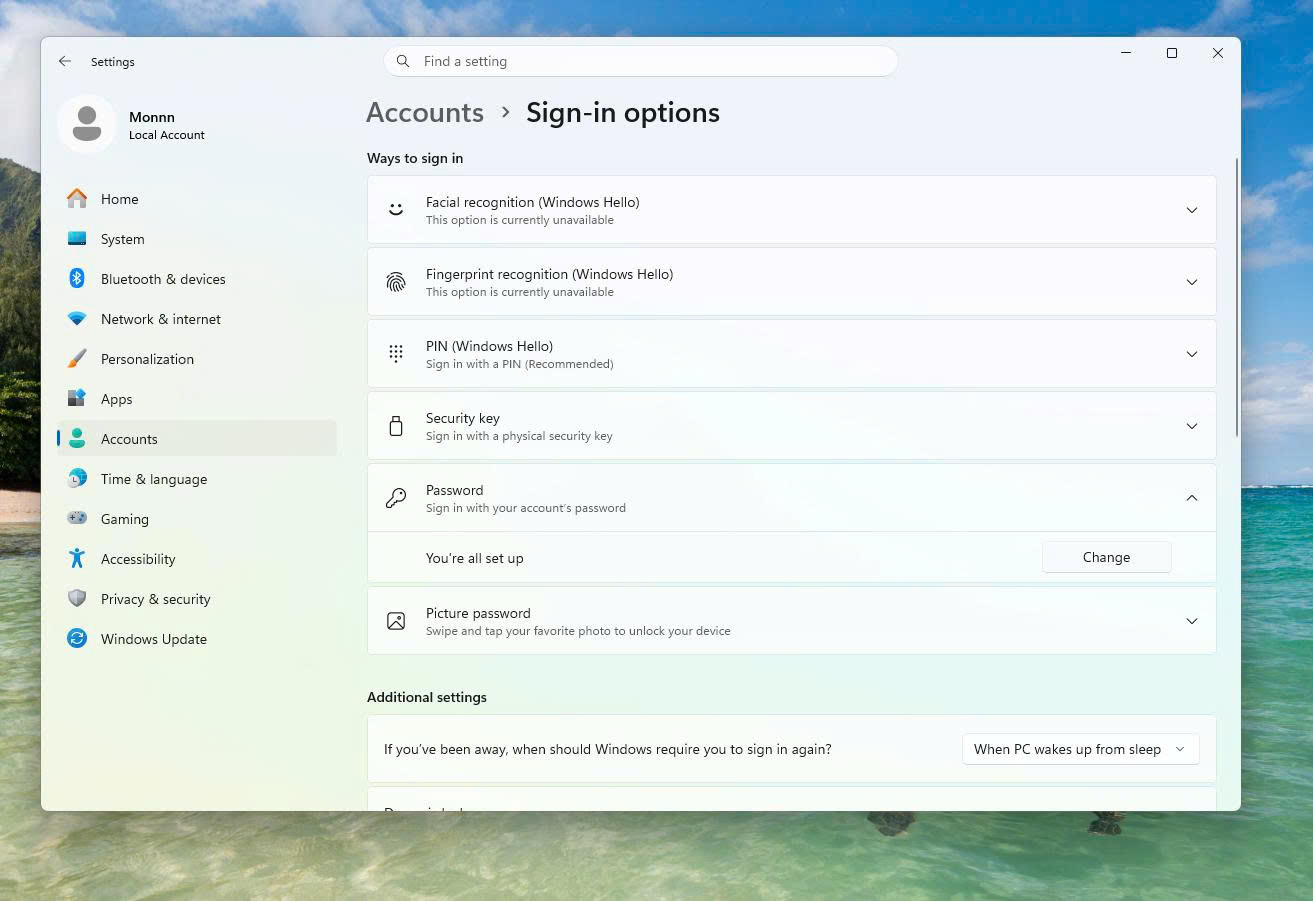Click the Home house icon
The width and height of the screenshot is (1313, 901).
tap(77, 199)
